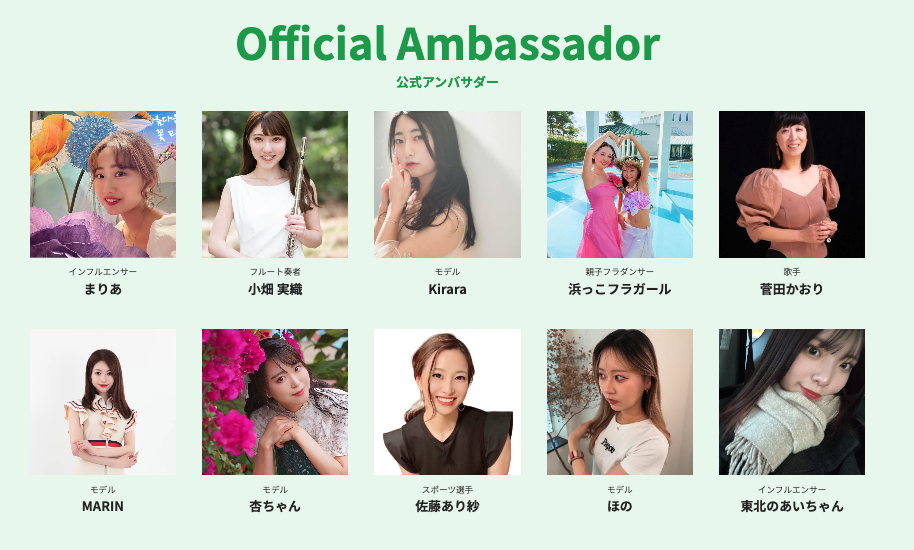Click the Official Ambassador heading
Viewport: 914px width, 550px height.
(448, 44)
